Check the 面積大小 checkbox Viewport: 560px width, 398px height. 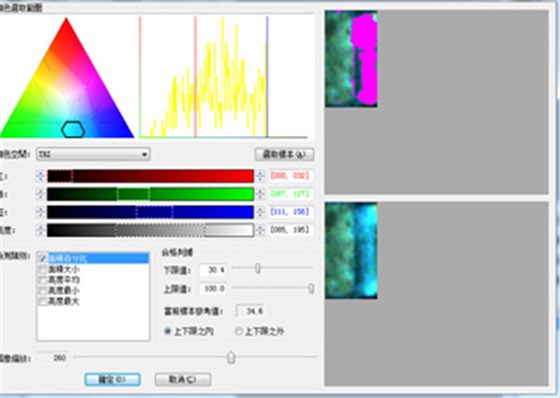(43, 269)
